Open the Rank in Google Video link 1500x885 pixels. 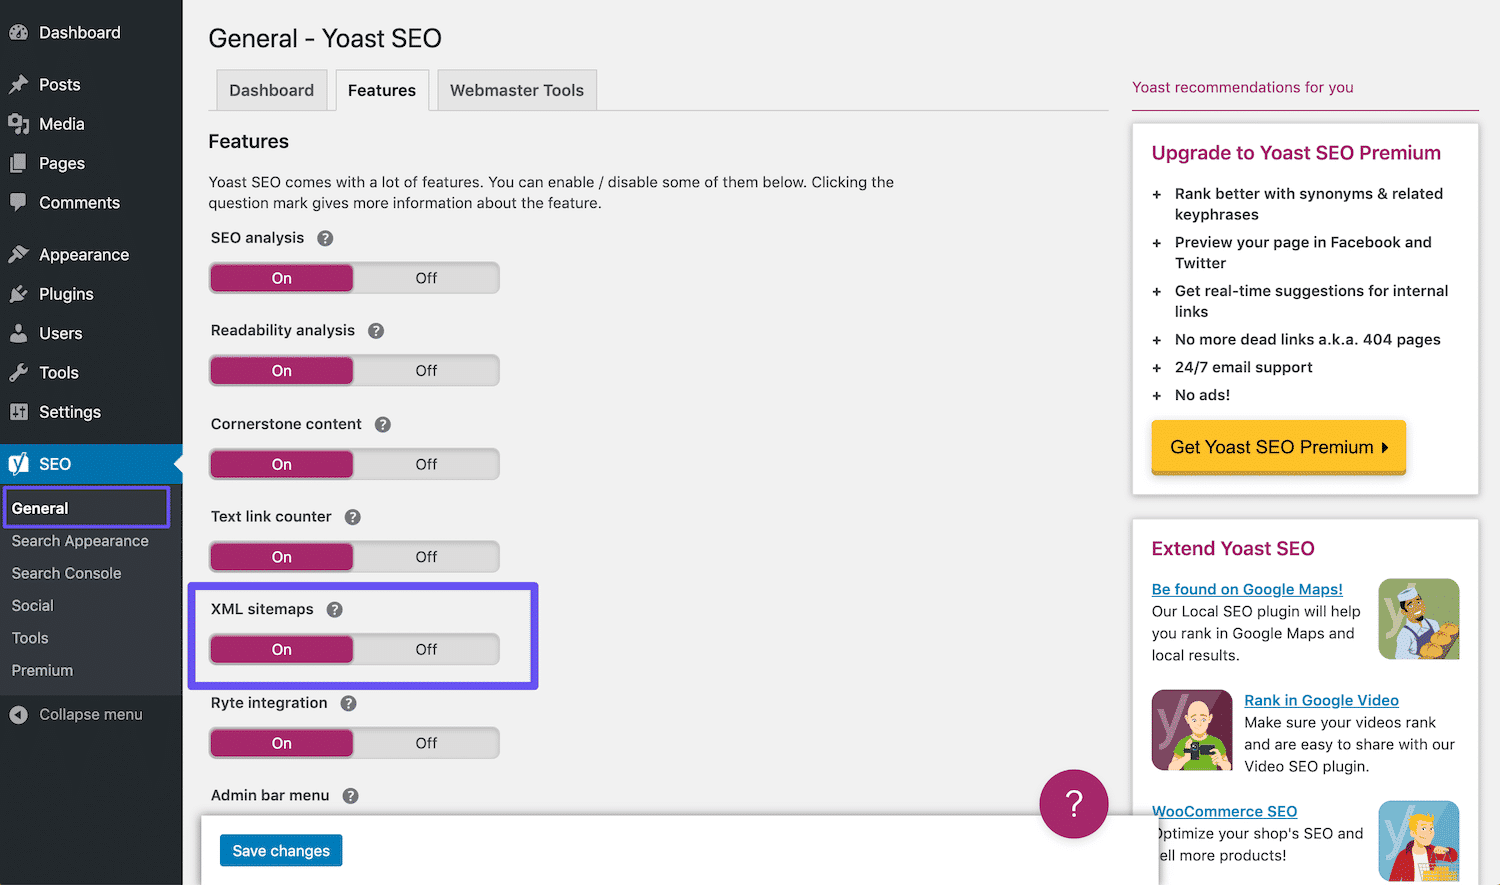(x=1321, y=700)
